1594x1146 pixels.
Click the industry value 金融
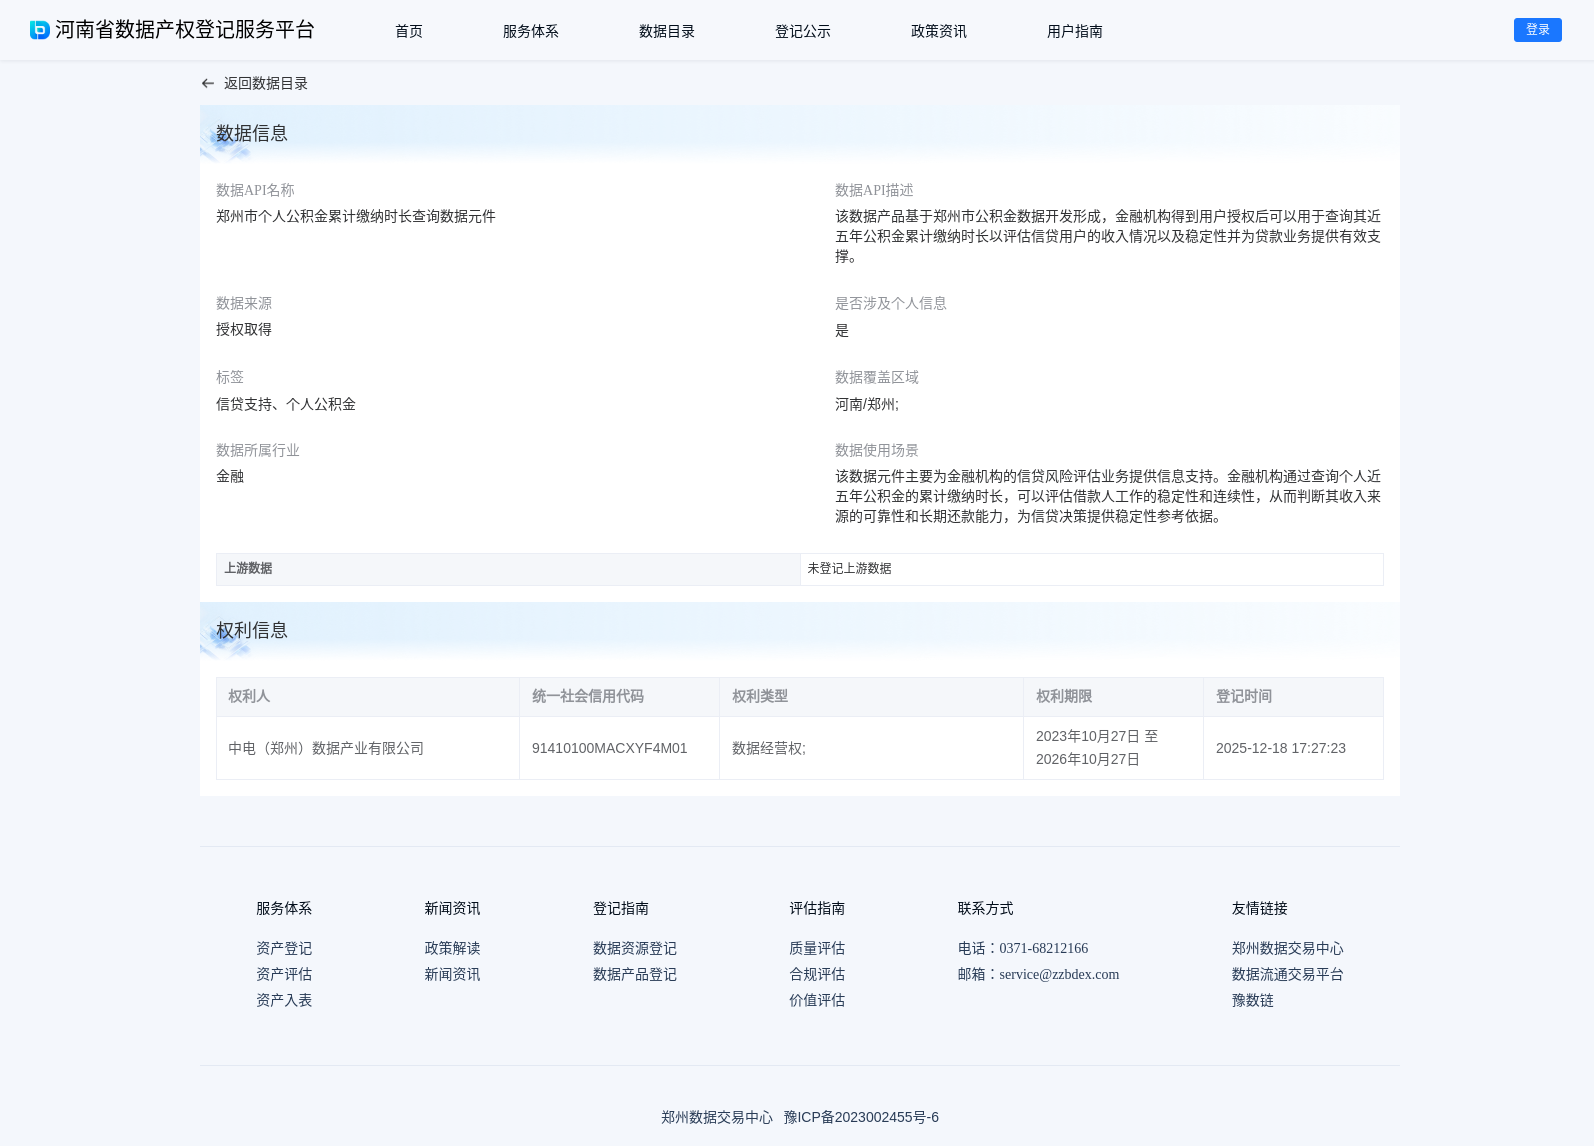click(230, 476)
